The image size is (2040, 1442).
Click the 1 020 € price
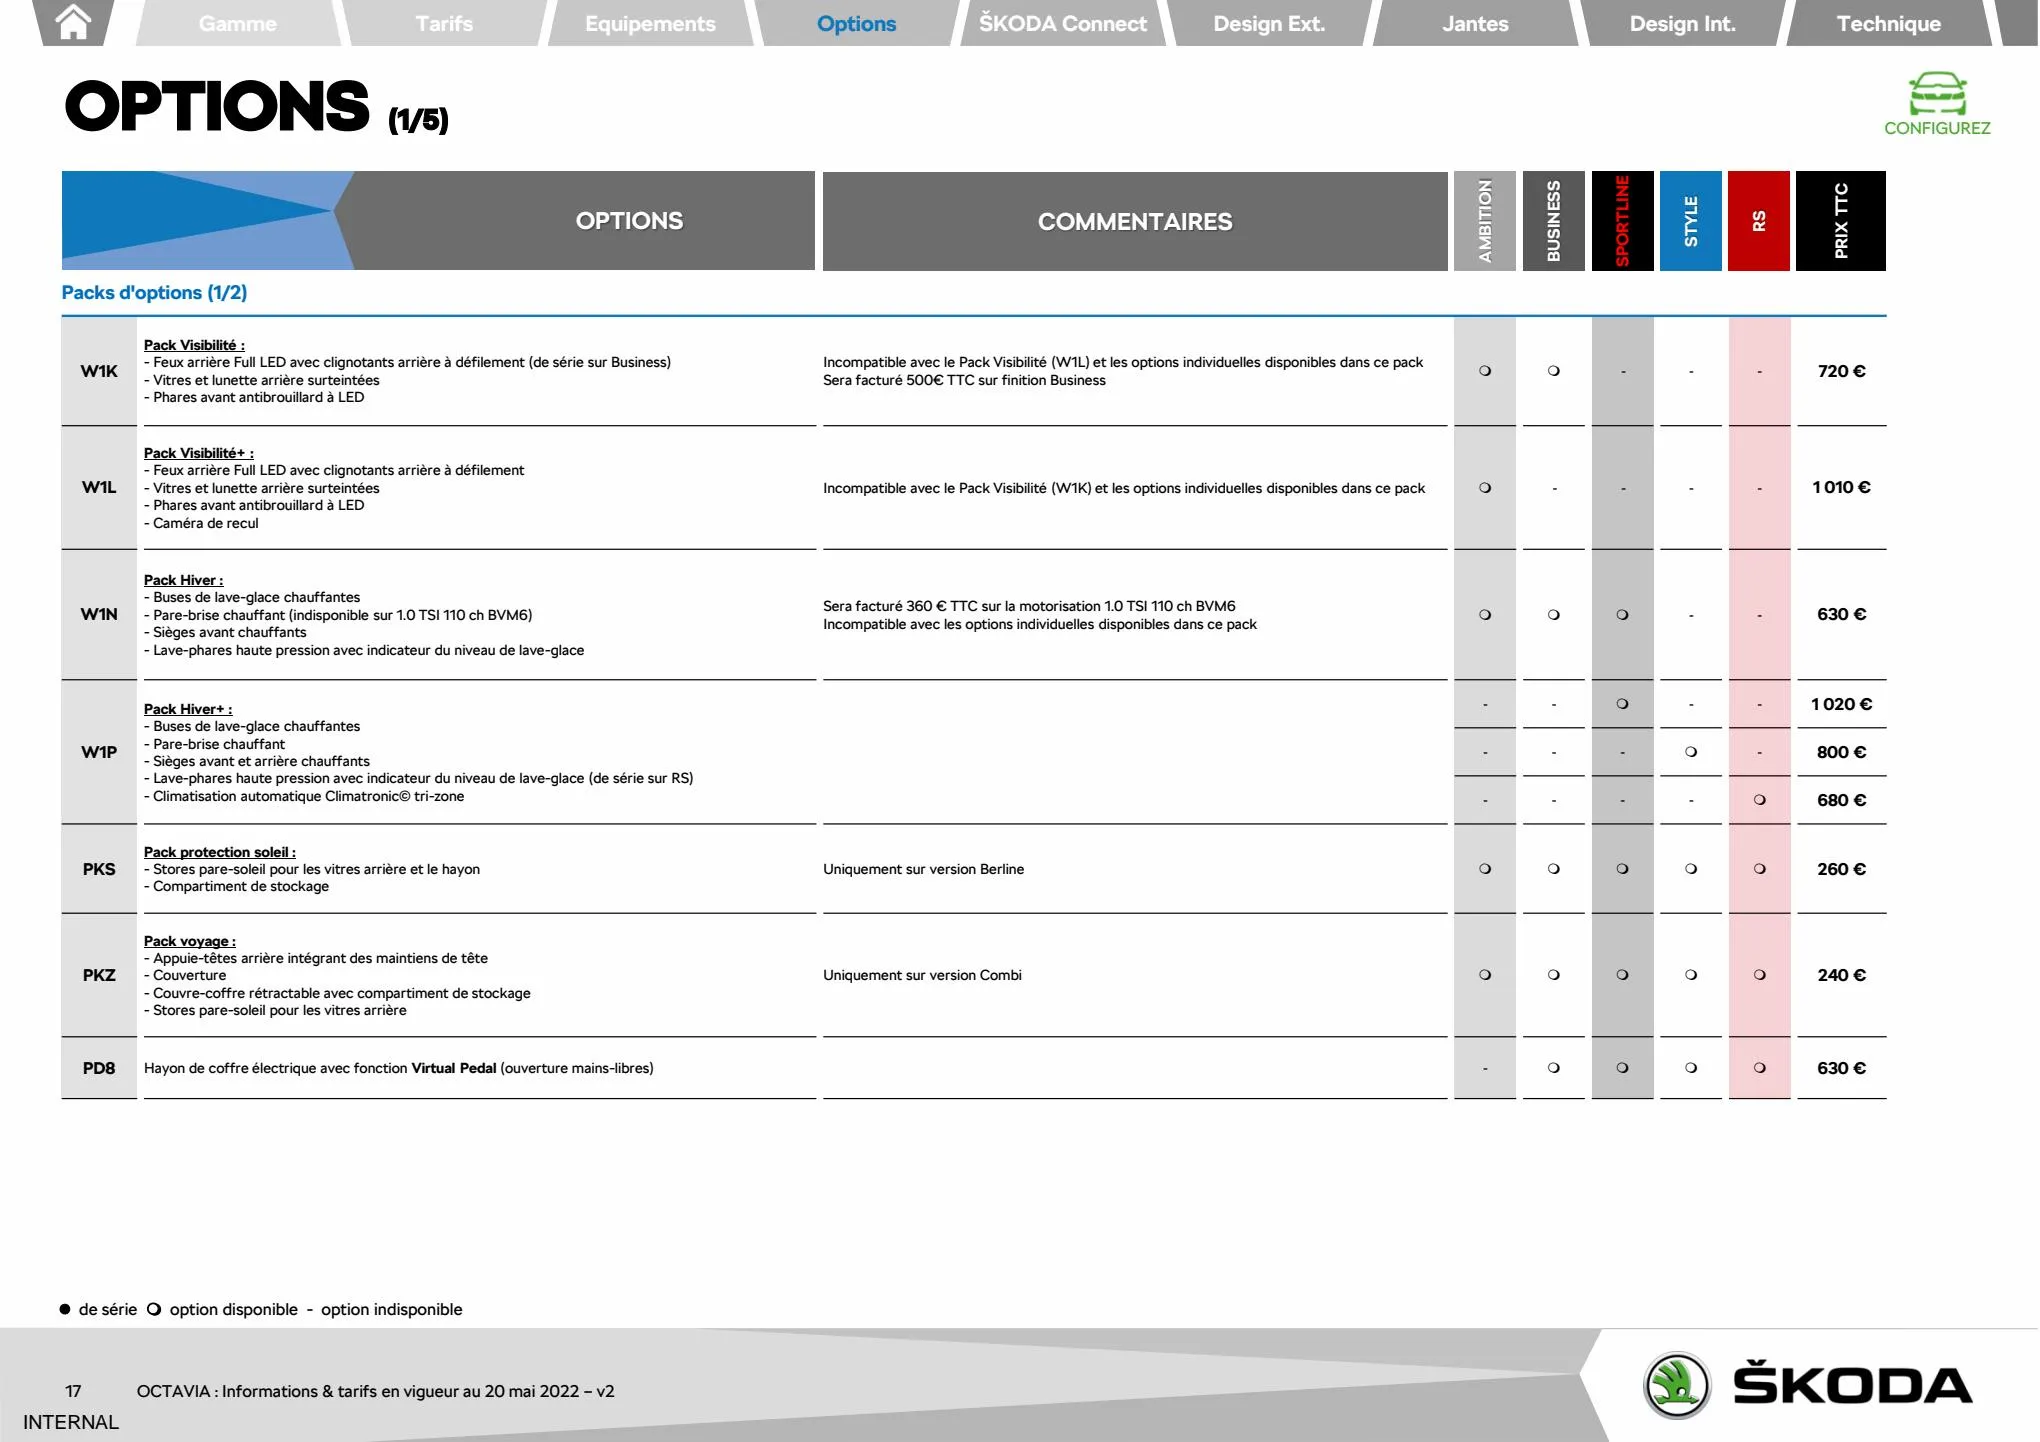1841,704
